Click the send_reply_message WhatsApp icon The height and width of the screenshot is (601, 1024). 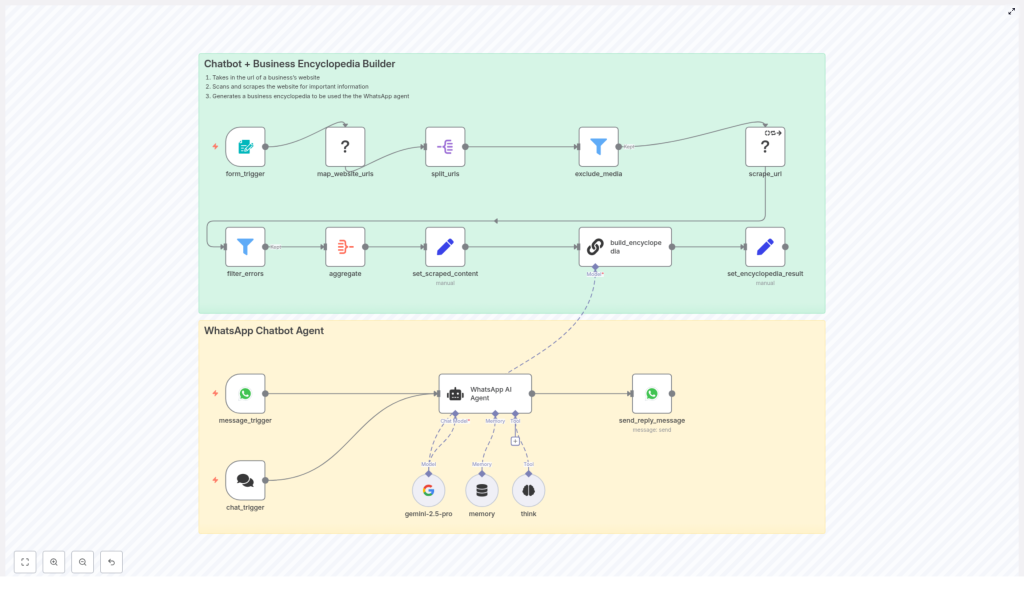coord(652,393)
